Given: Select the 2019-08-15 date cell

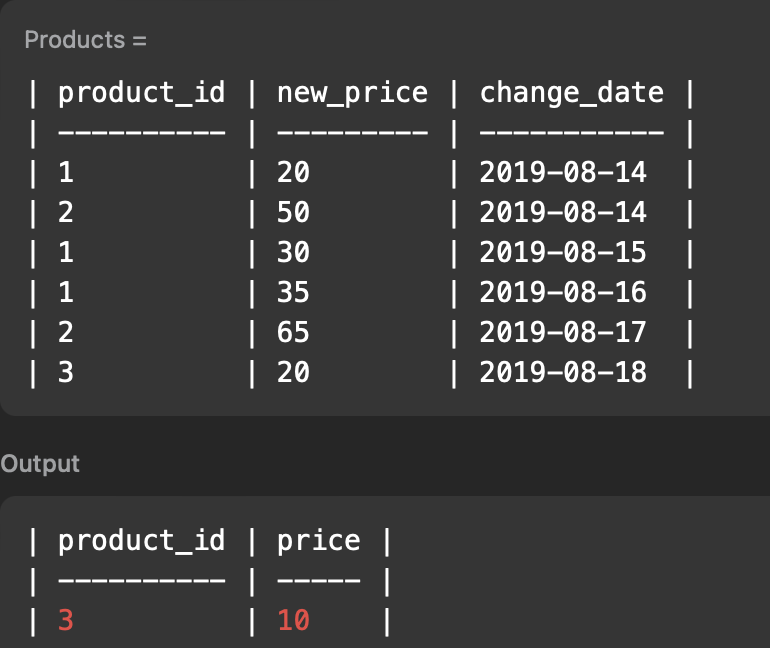Looking at the screenshot, I should point(563,252).
